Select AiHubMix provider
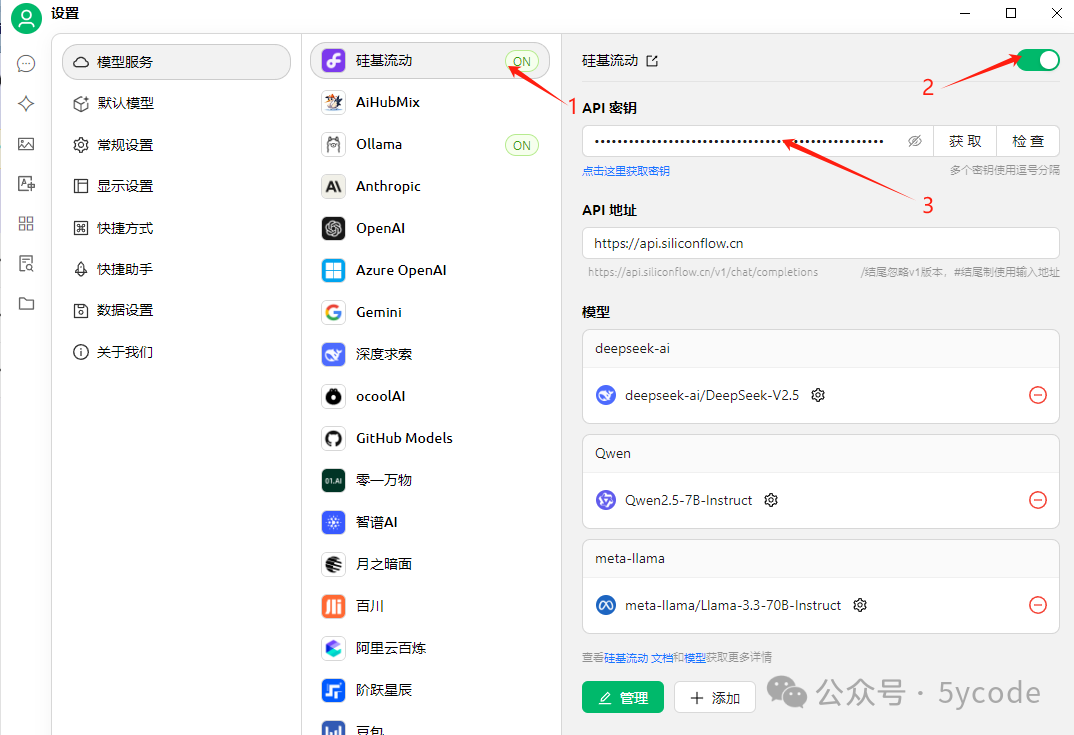Image resolution: width=1074 pixels, height=735 pixels. click(x=429, y=102)
